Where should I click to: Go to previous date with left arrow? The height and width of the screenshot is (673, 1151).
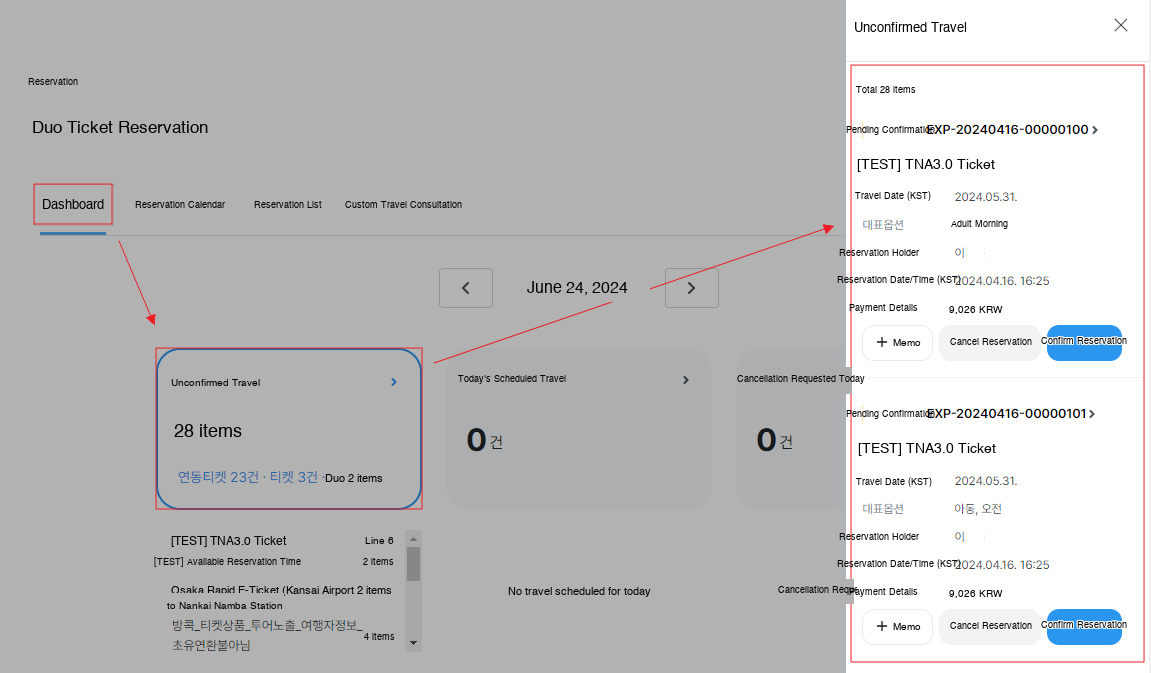(466, 288)
